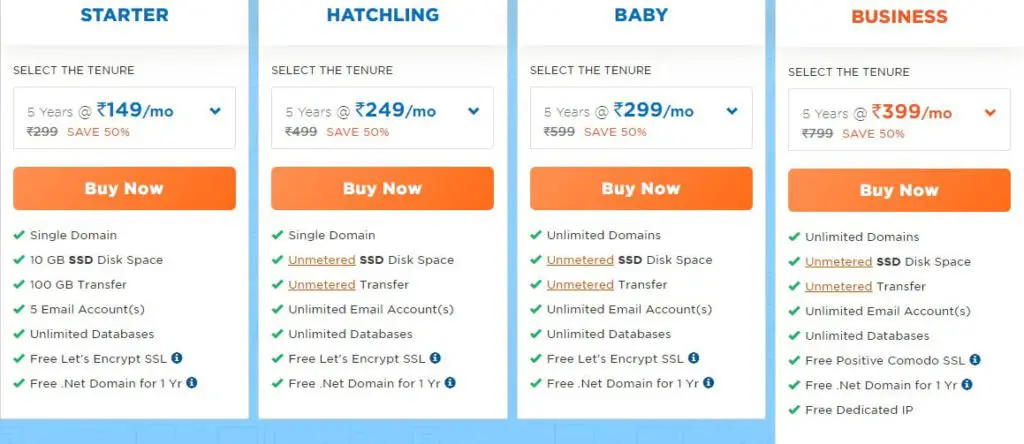1024x444 pixels.
Task: Expand the Hatchling tenure dropdown arrow
Action: pyautogui.click(x=473, y=111)
